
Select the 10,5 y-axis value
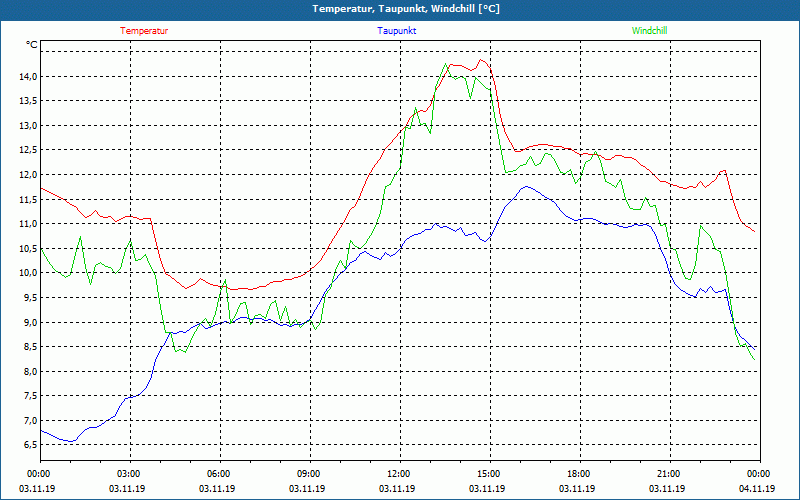[x=28, y=248]
